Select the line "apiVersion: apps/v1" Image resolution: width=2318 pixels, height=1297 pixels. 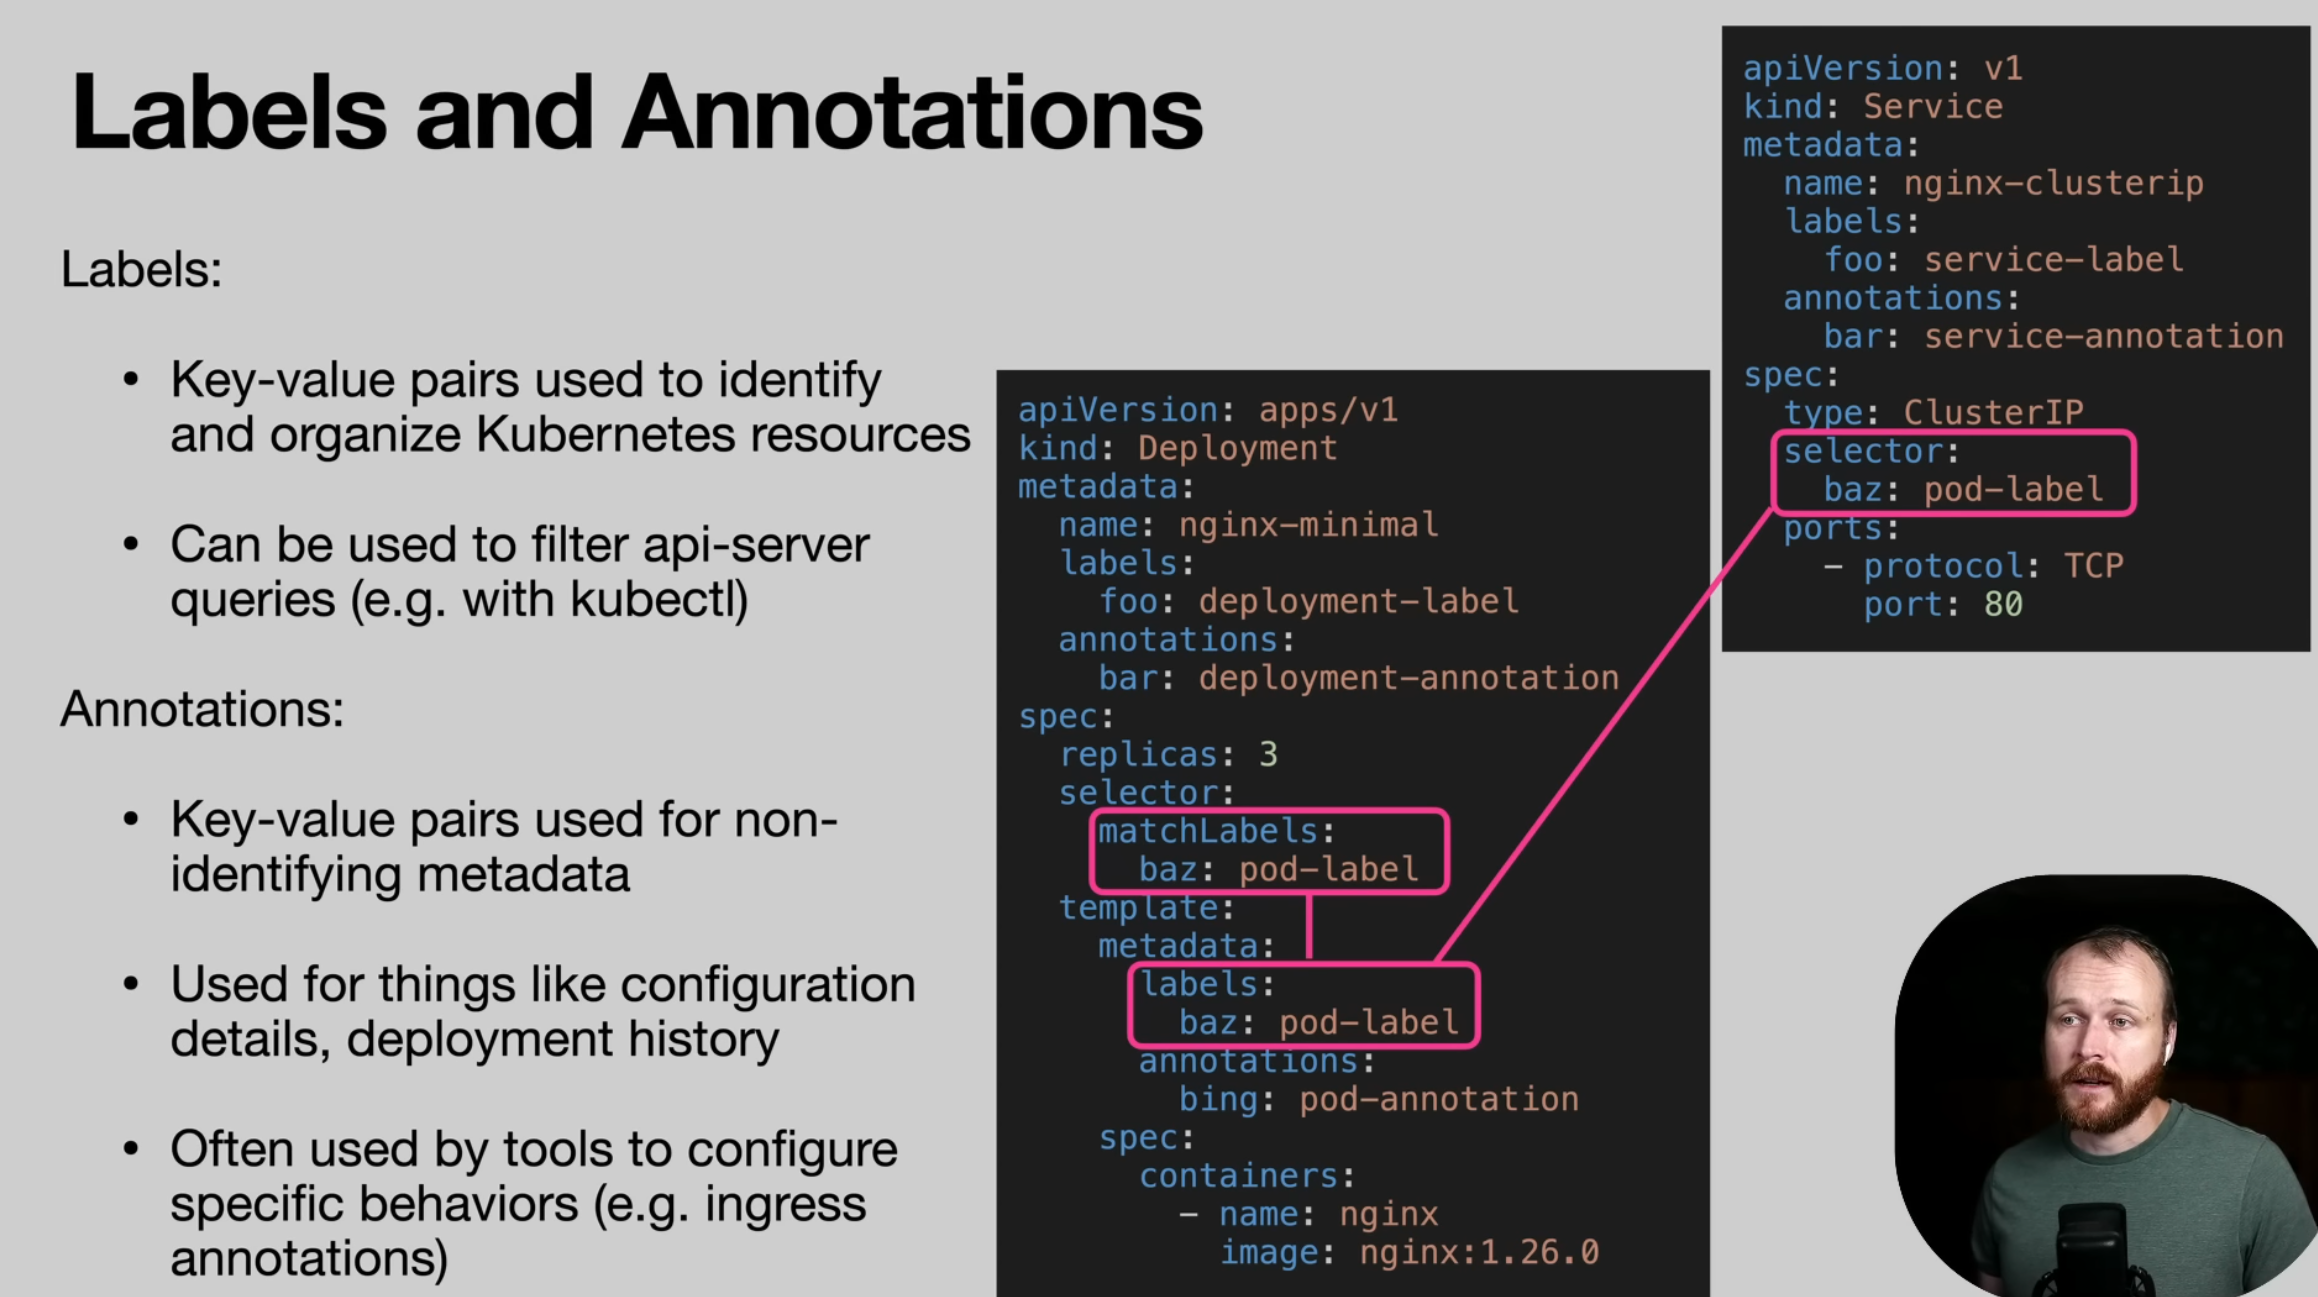(x=1208, y=410)
